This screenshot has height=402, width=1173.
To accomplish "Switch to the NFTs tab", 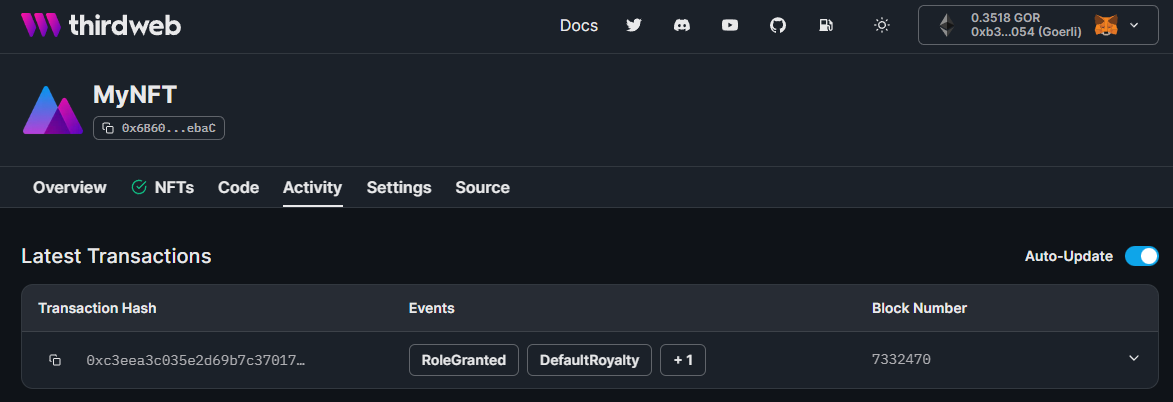I will tap(163, 187).
